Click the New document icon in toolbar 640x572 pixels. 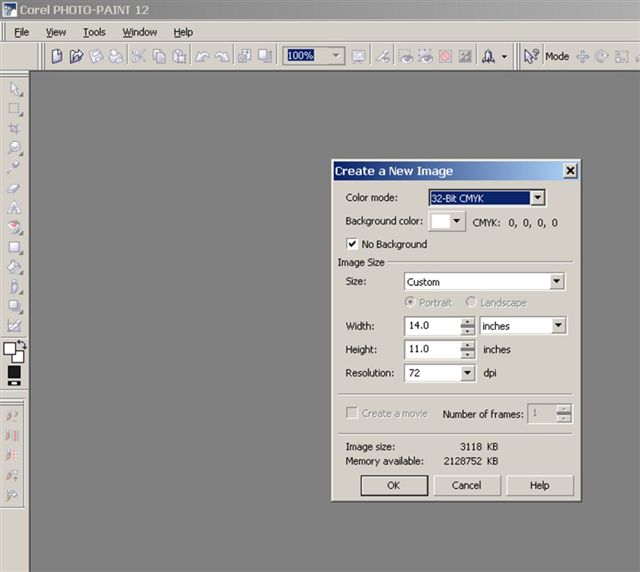57,57
